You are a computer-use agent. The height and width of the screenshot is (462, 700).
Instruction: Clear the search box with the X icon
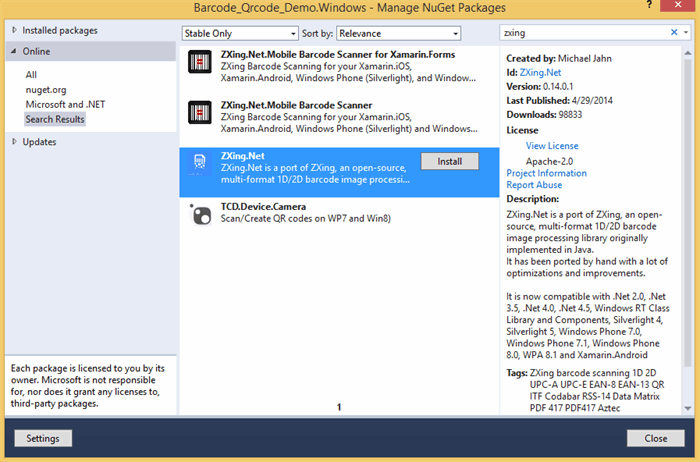pyautogui.click(x=674, y=32)
